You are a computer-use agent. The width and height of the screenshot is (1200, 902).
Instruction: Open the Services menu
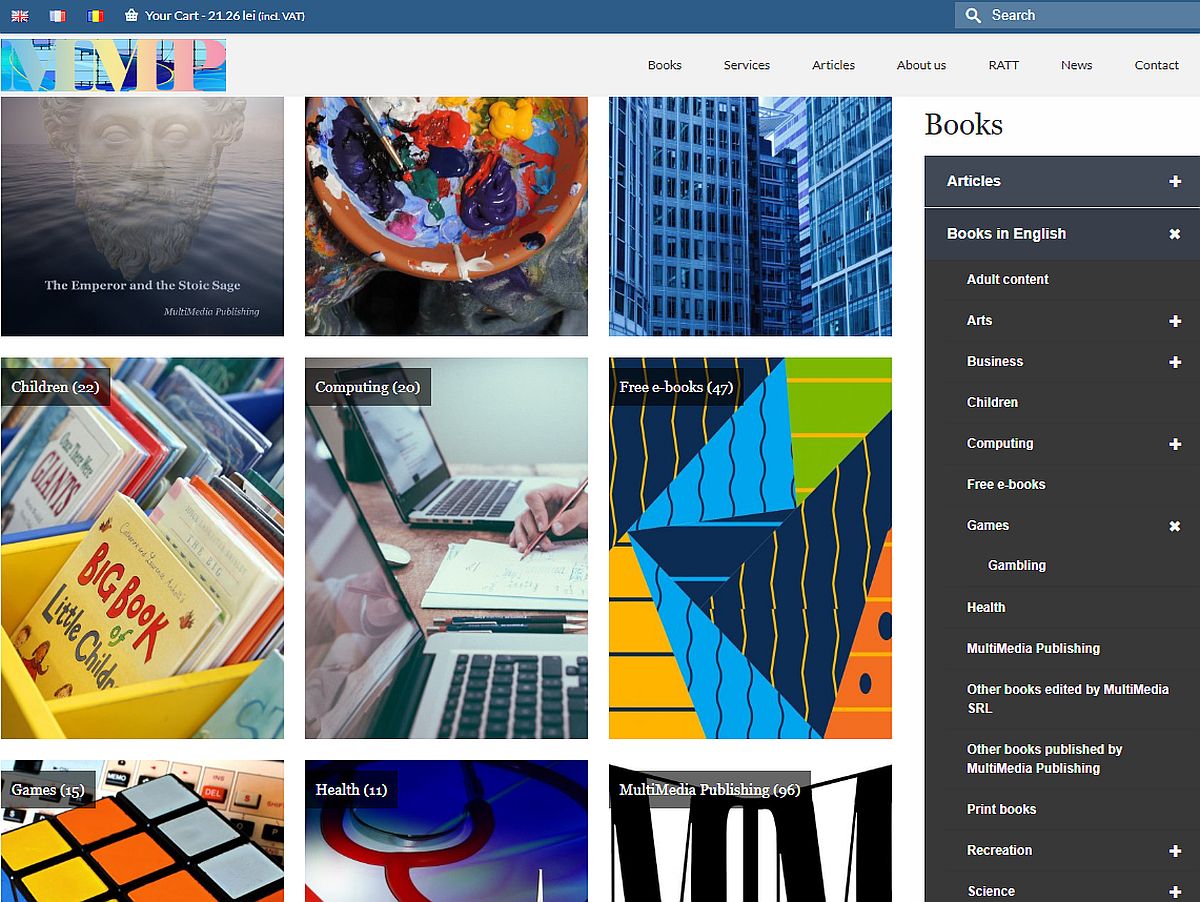(x=747, y=65)
